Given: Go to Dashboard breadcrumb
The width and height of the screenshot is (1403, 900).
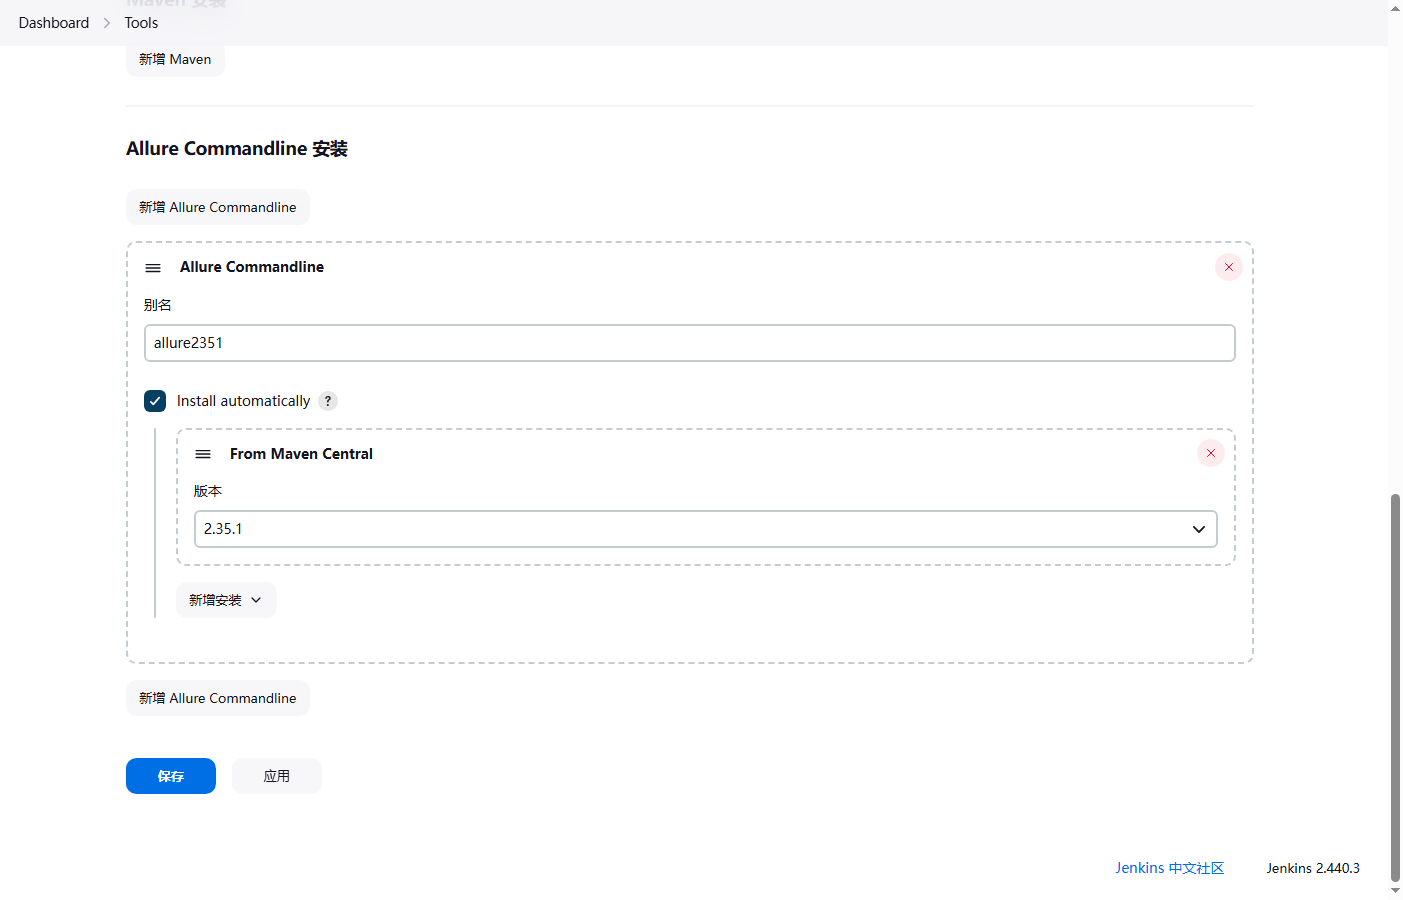Looking at the screenshot, I should pyautogui.click(x=54, y=23).
